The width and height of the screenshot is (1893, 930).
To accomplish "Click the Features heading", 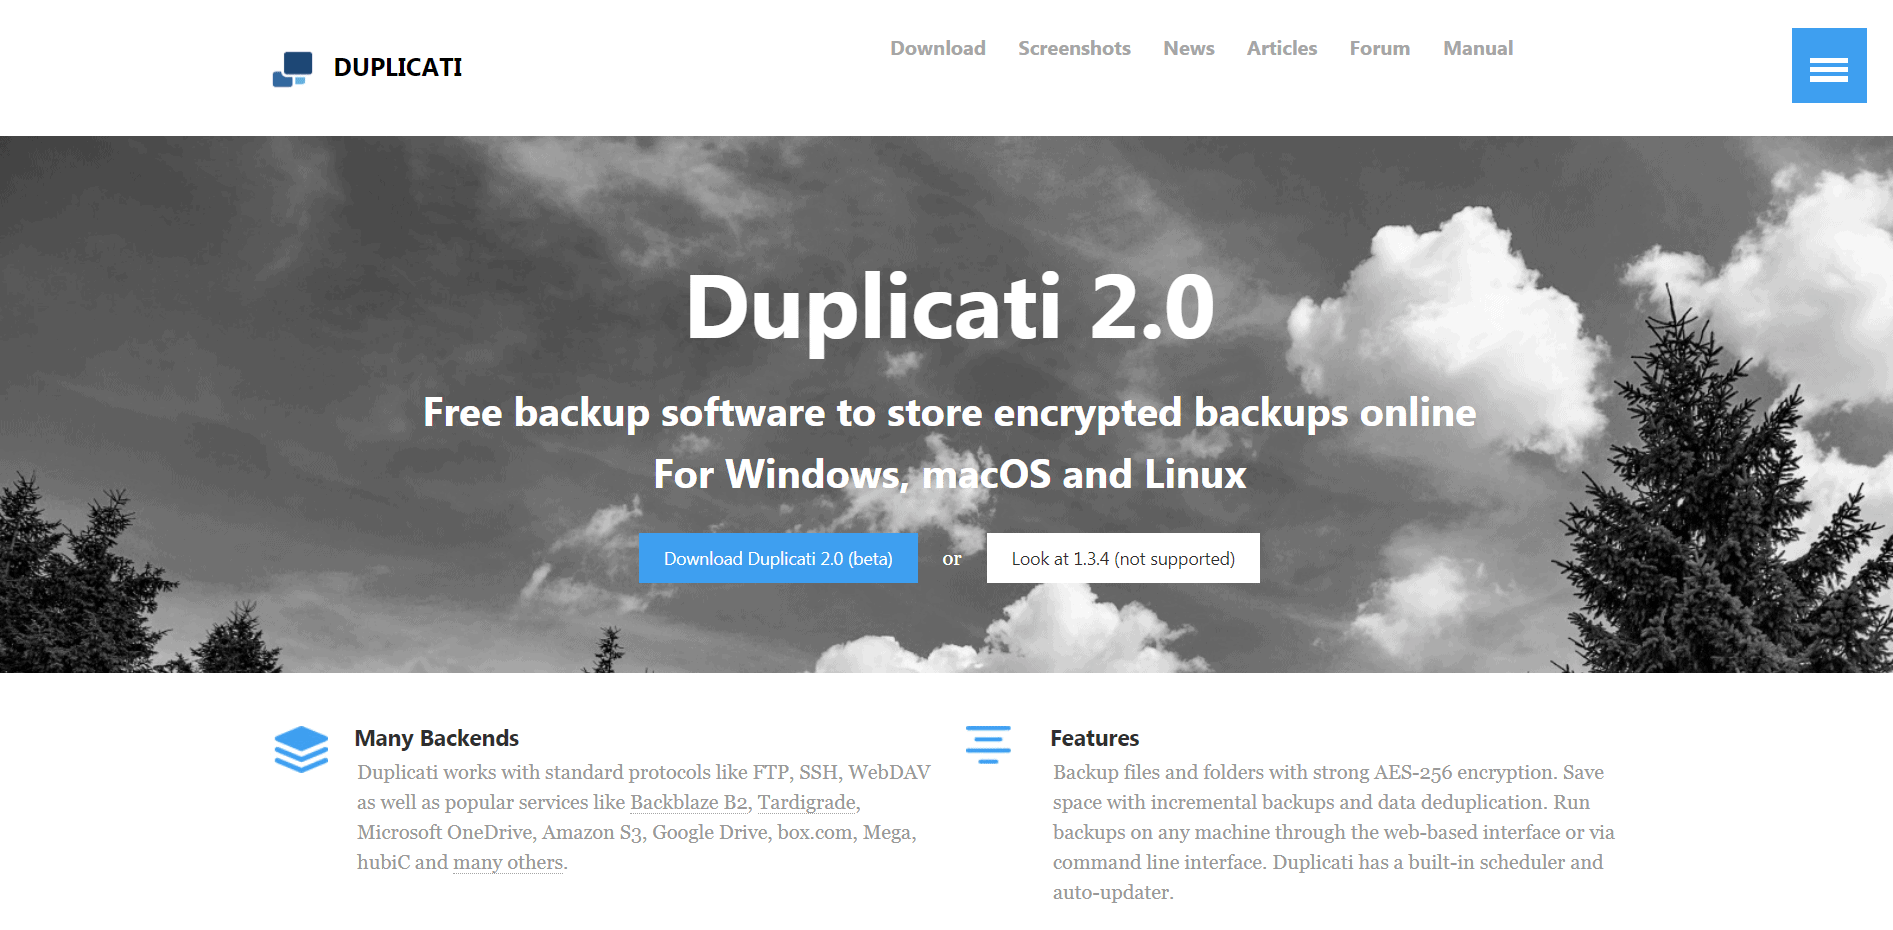I will point(1095,738).
